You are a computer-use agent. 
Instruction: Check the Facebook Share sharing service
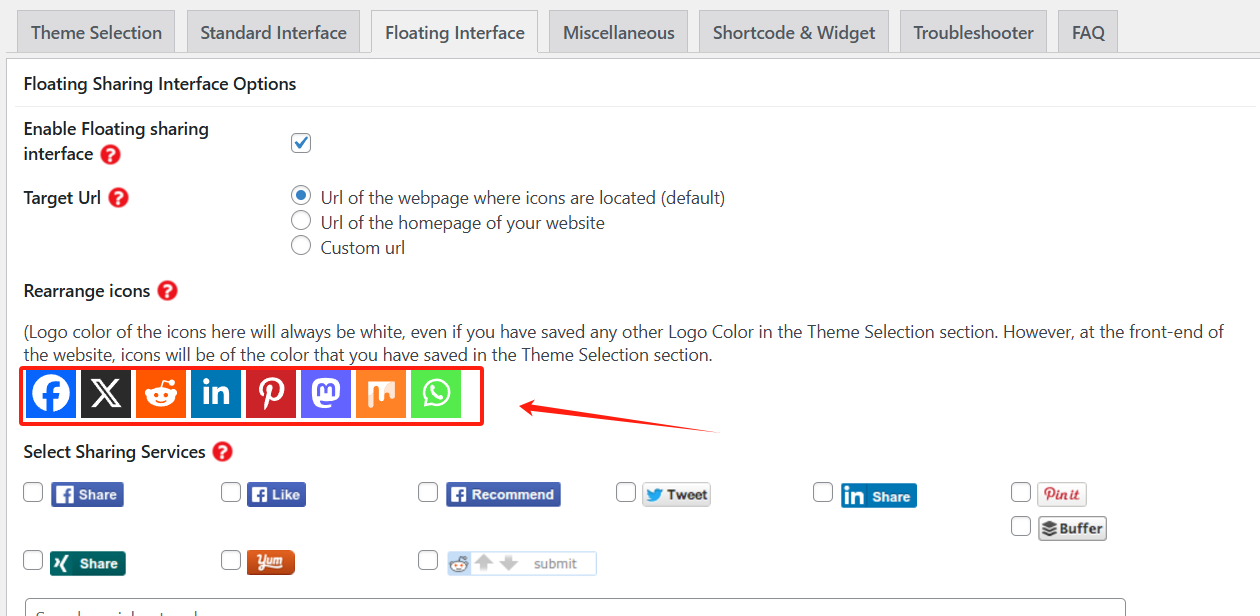(33, 492)
